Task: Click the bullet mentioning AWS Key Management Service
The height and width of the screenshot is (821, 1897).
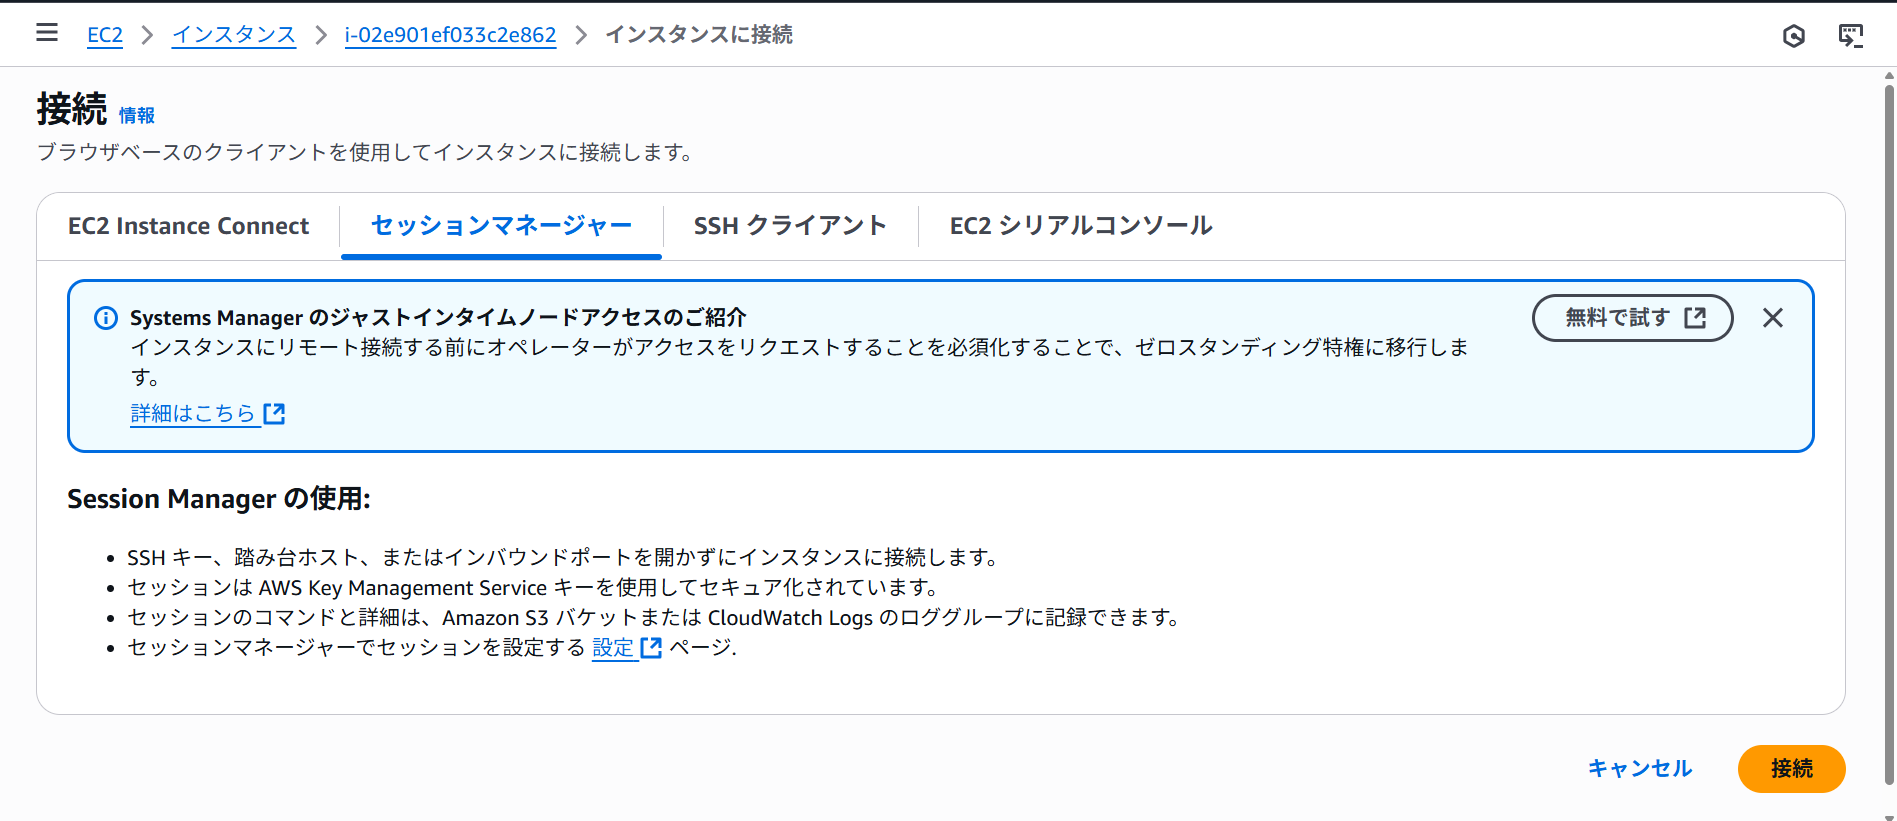Action: click(533, 588)
